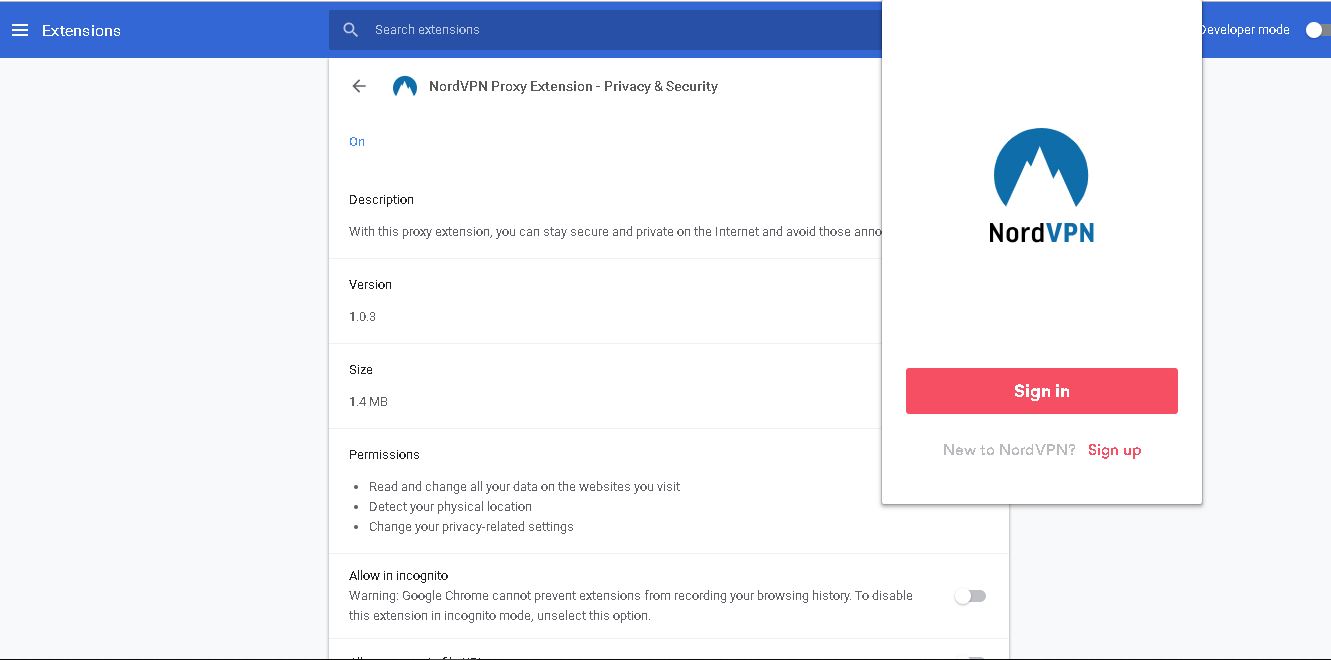Select version number 1.0.3
This screenshot has height=660, width=1331.
pyautogui.click(x=362, y=317)
